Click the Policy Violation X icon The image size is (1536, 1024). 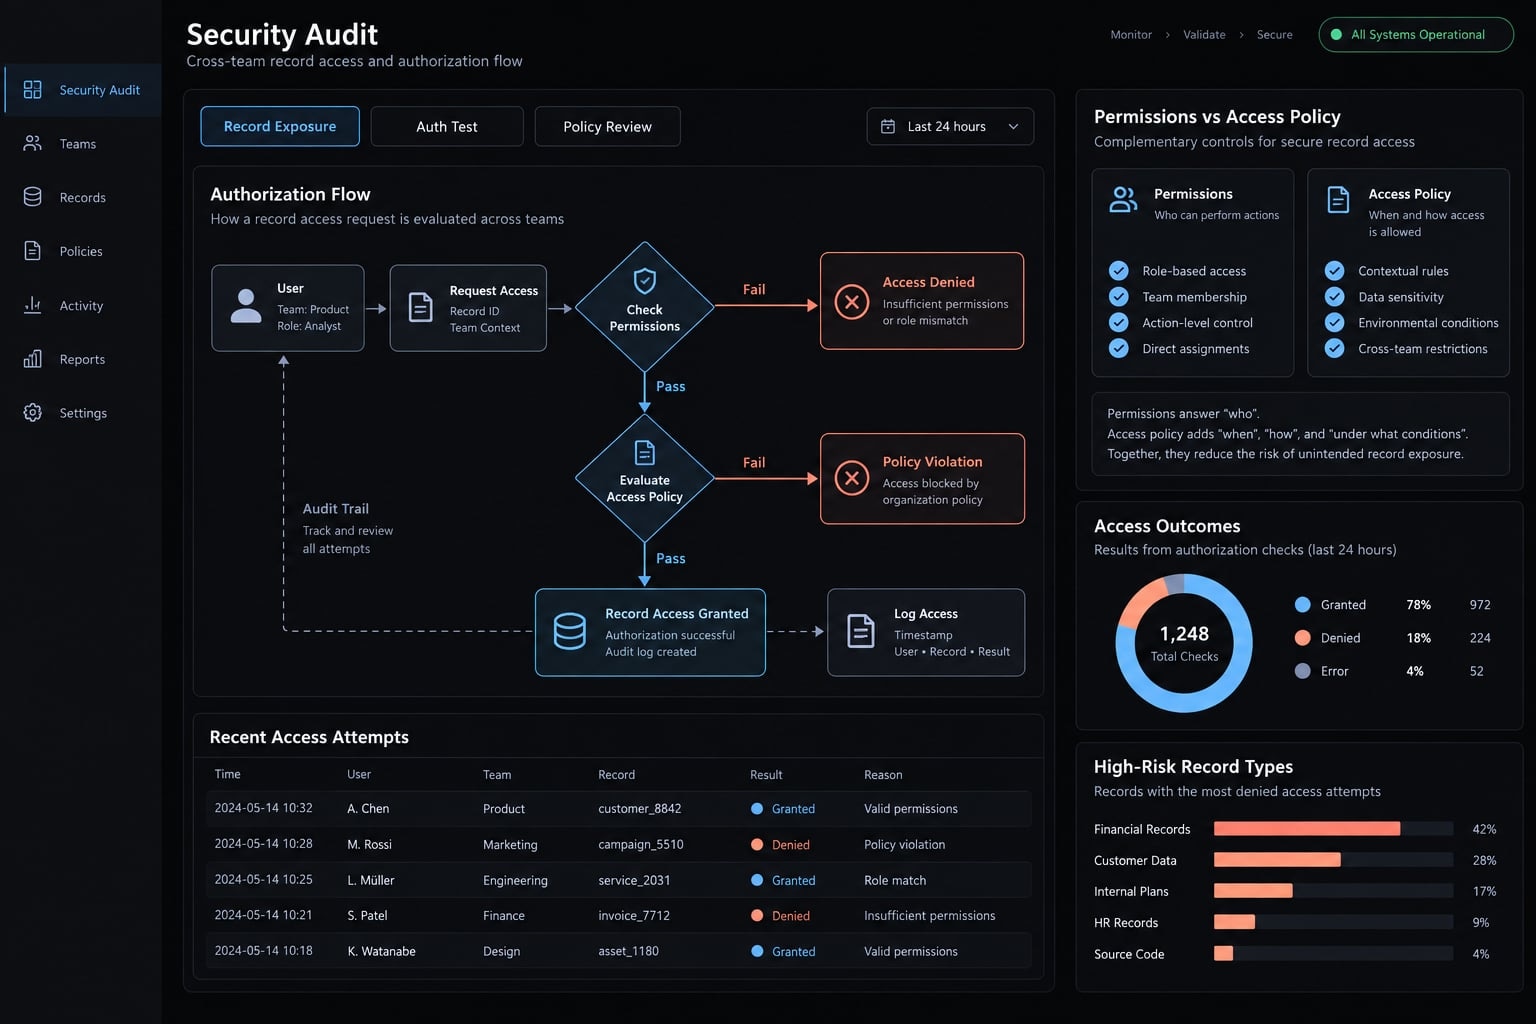click(x=852, y=478)
